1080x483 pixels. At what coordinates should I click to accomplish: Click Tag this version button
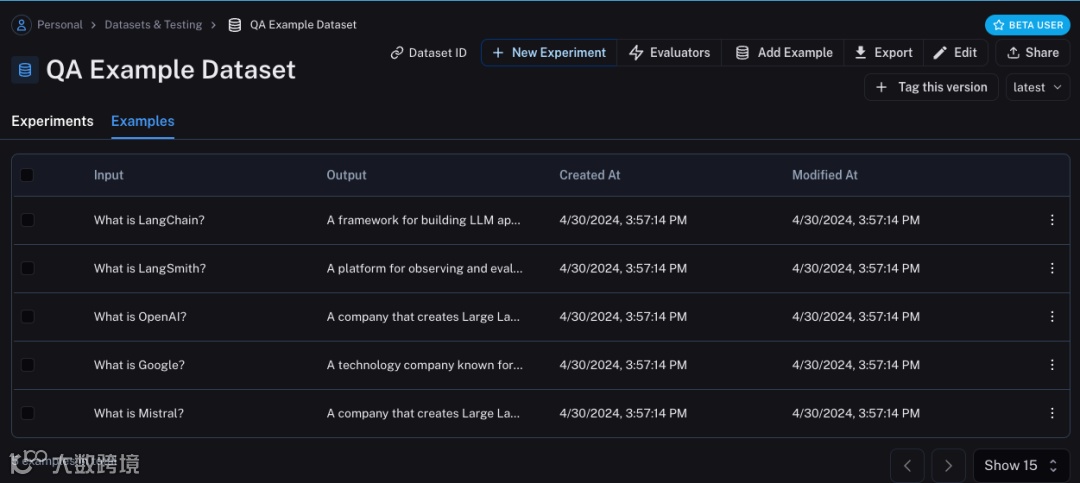click(x=931, y=87)
